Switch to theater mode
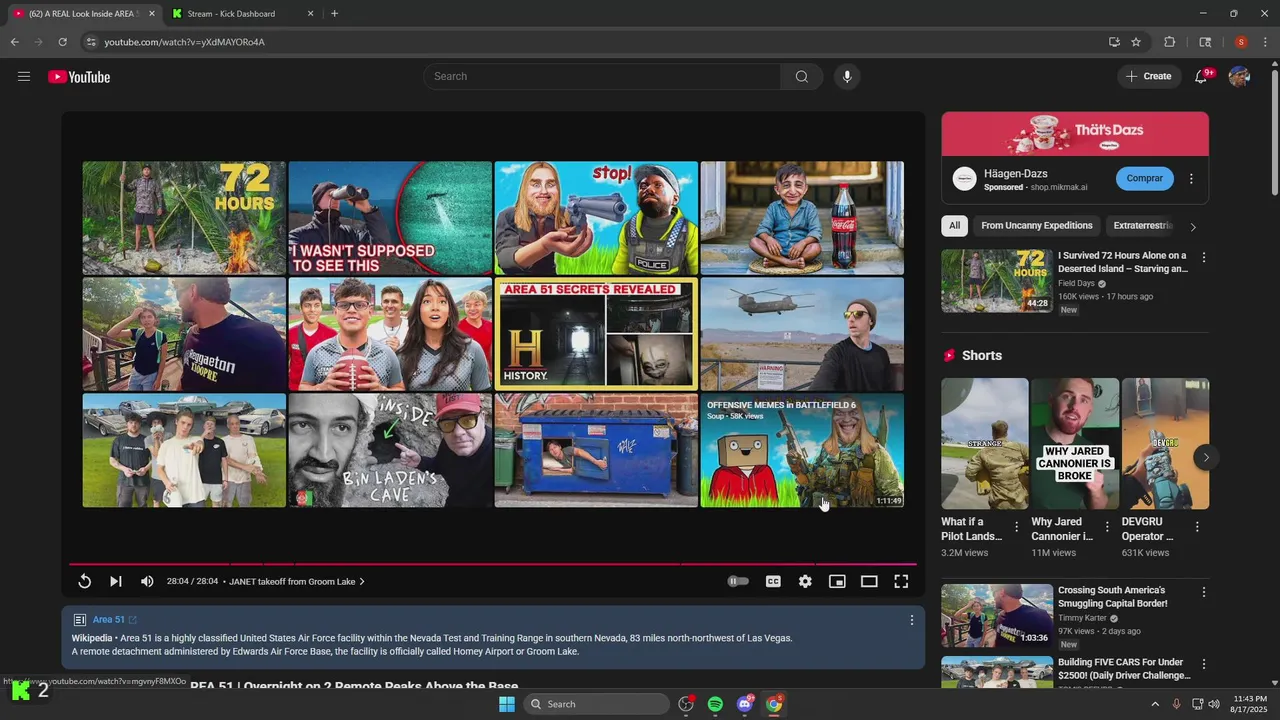The width and height of the screenshot is (1280, 720). (869, 581)
